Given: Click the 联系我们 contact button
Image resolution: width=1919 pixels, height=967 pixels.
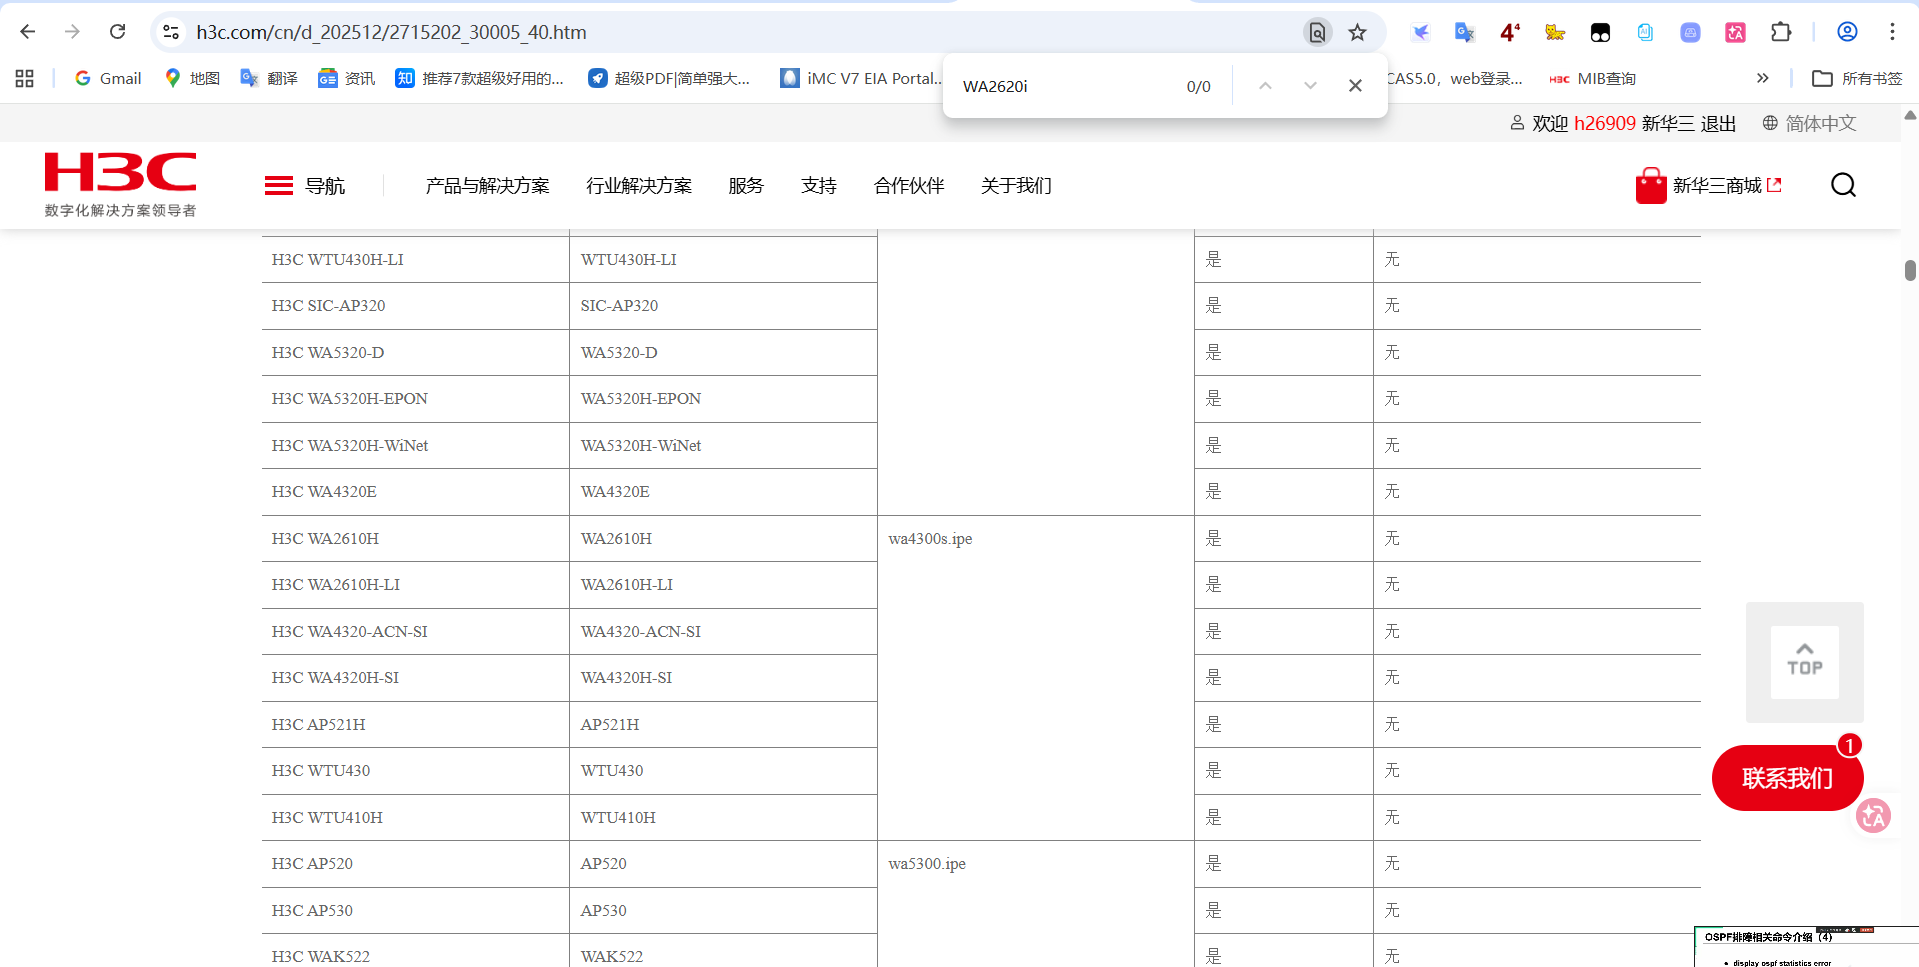Looking at the screenshot, I should point(1786,778).
